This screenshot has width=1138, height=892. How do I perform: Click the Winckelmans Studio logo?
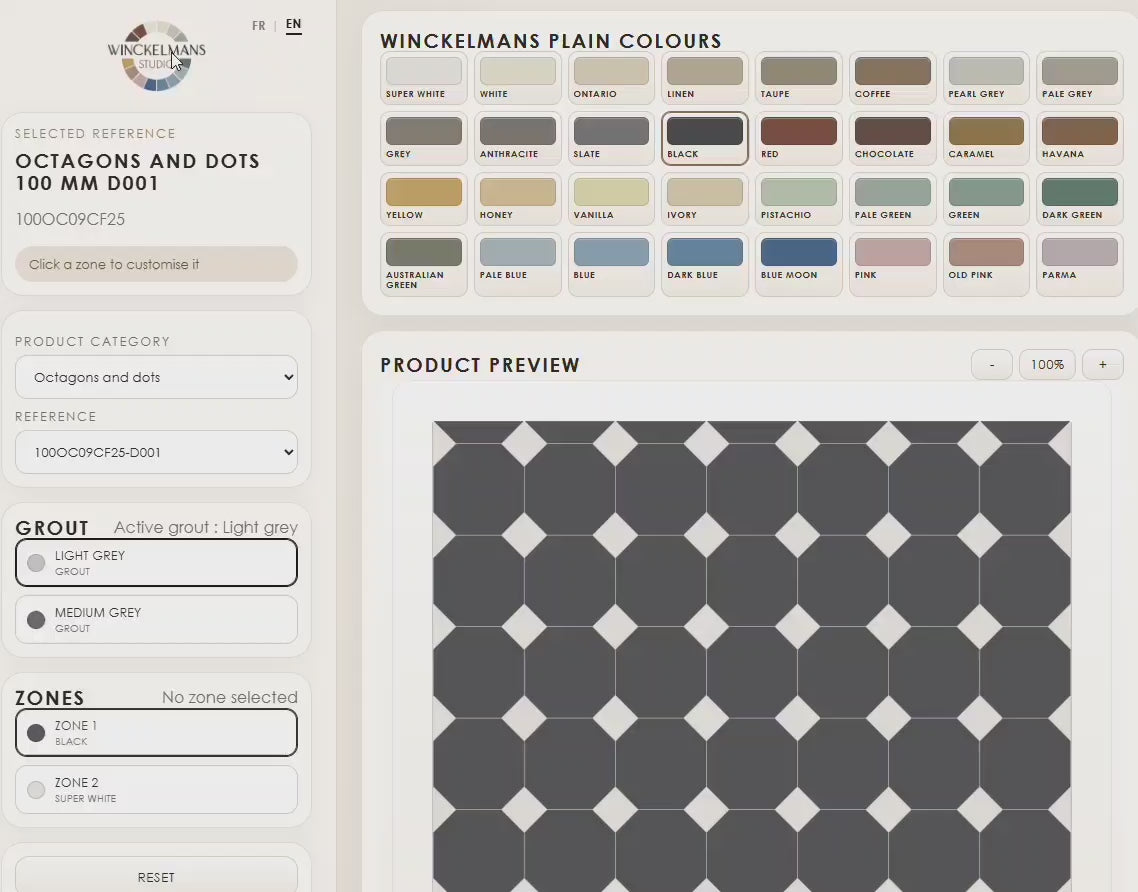click(x=157, y=56)
